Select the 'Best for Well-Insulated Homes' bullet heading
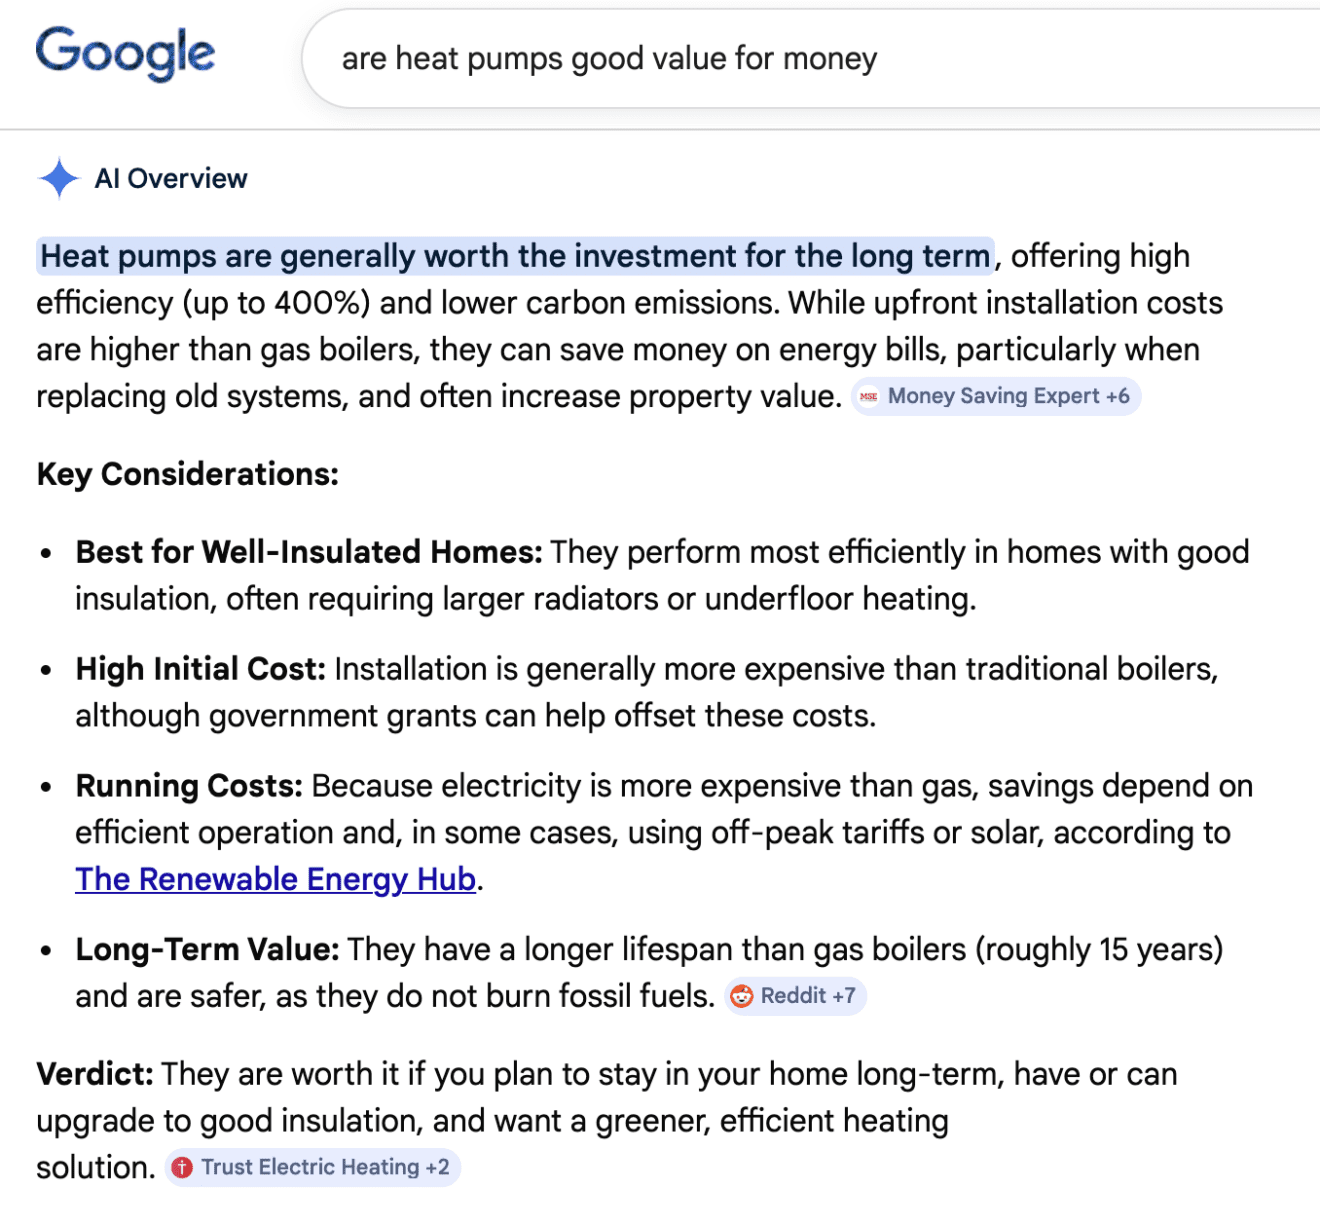This screenshot has width=1320, height=1225. [308, 552]
